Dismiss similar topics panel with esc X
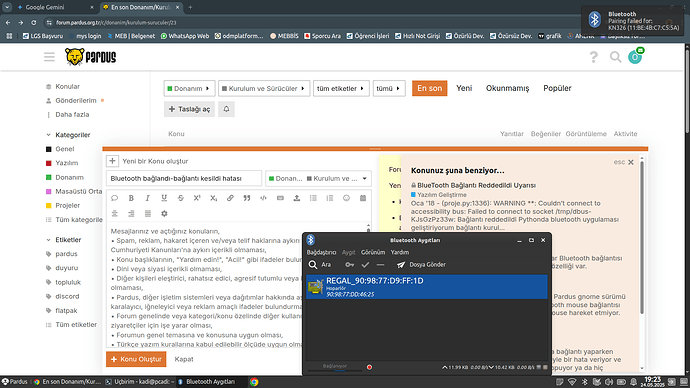This screenshot has height=388, width=690. click(631, 162)
